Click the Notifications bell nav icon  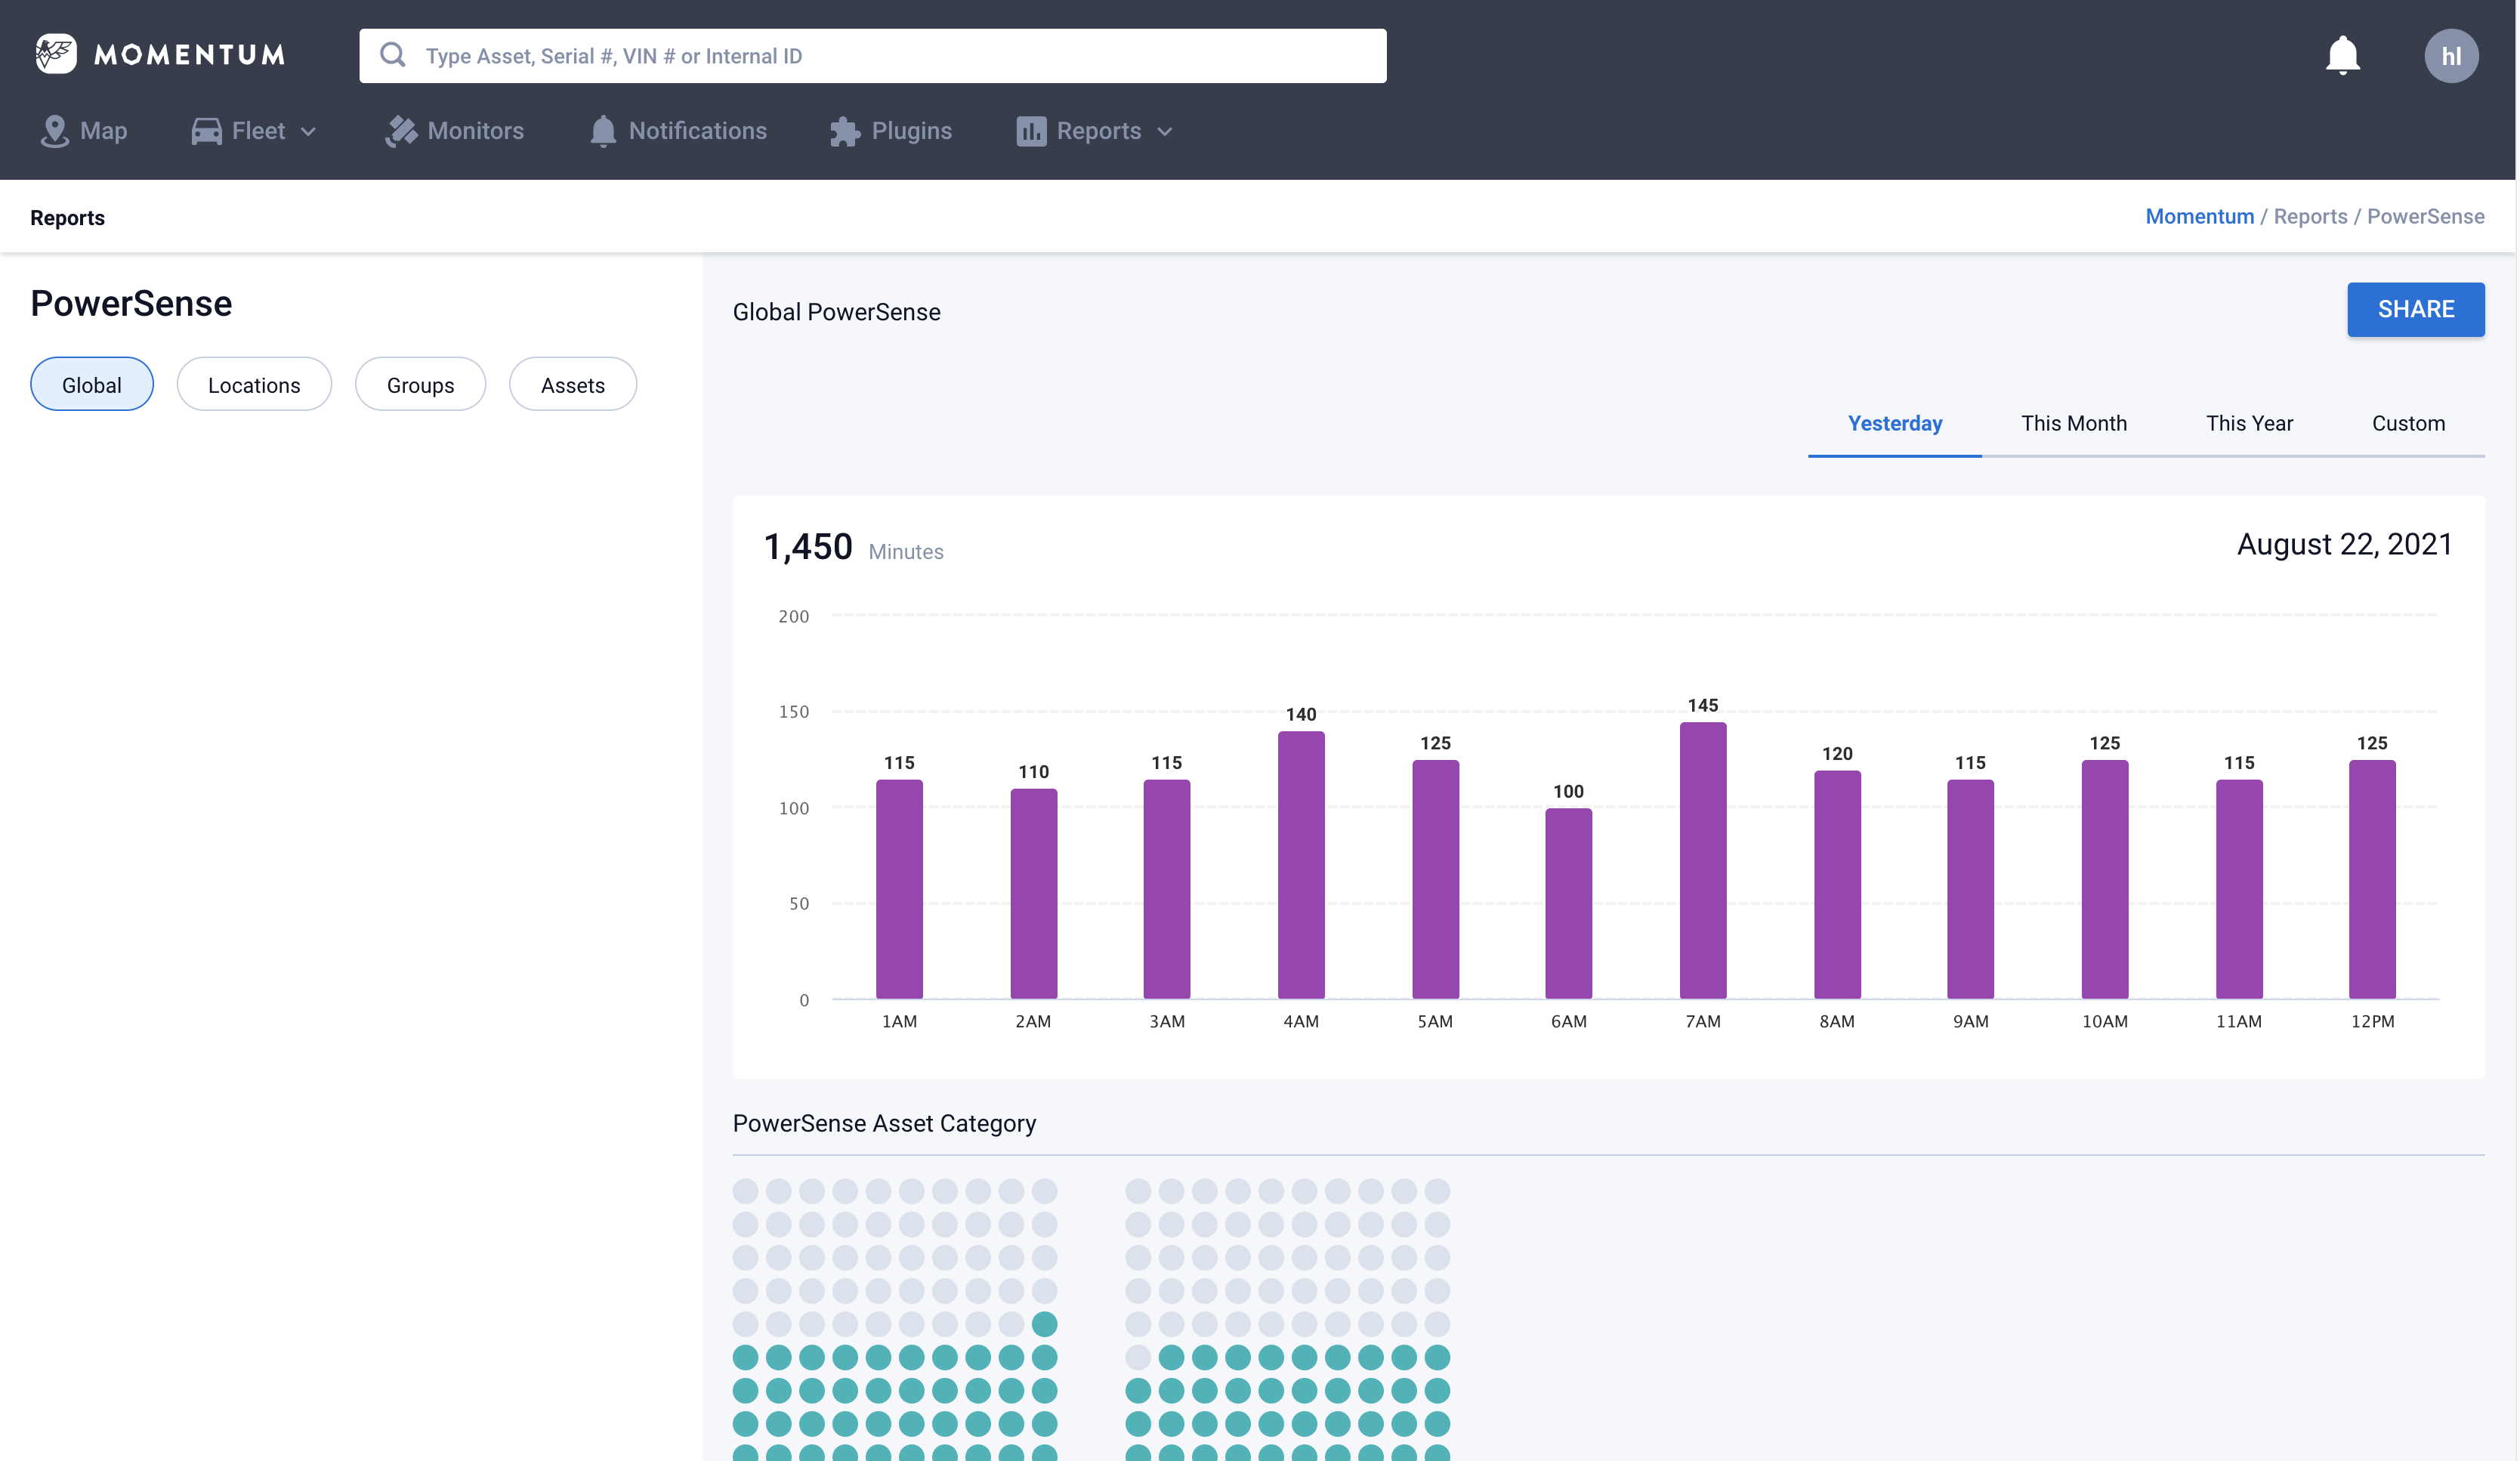603,131
